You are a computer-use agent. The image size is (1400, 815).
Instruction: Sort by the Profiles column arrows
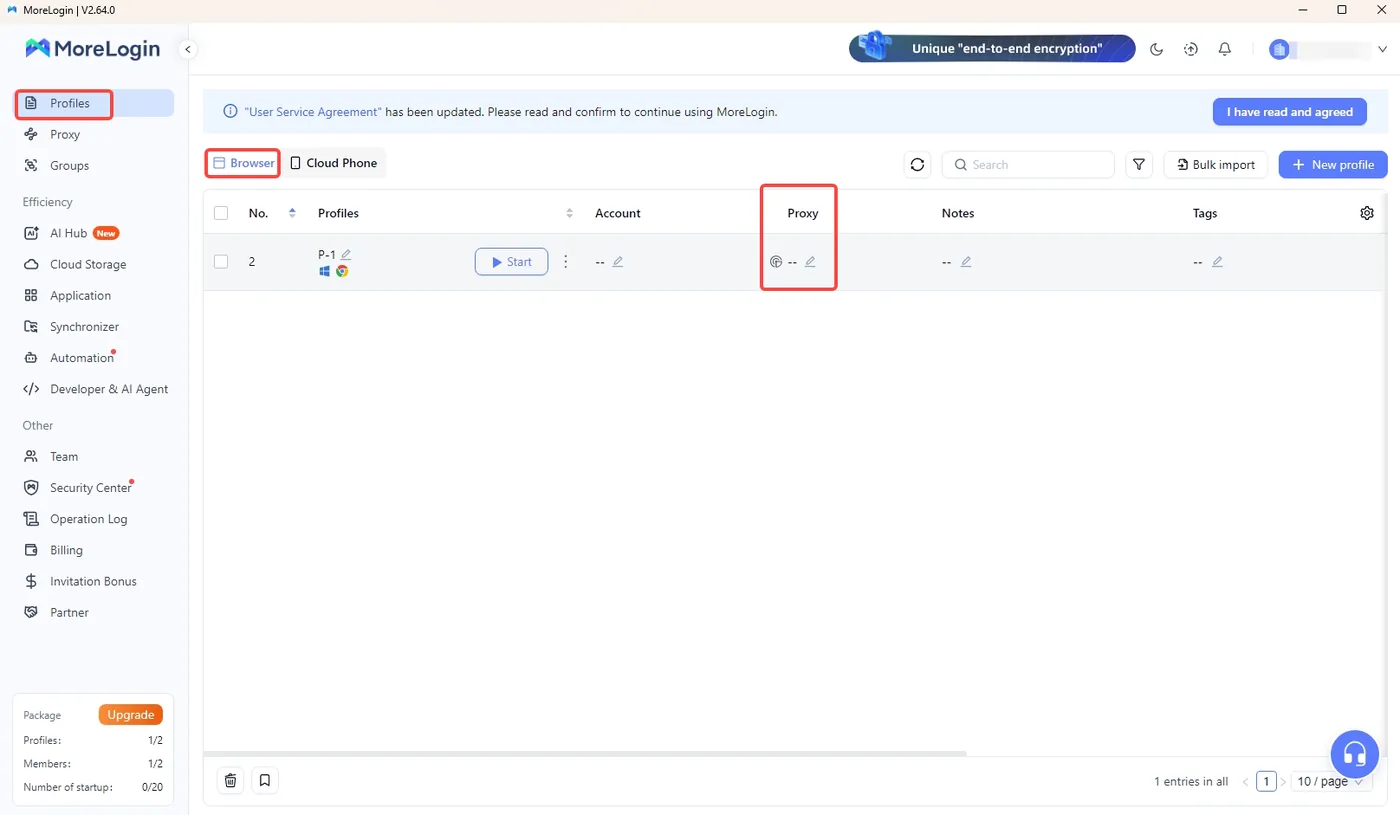click(570, 213)
